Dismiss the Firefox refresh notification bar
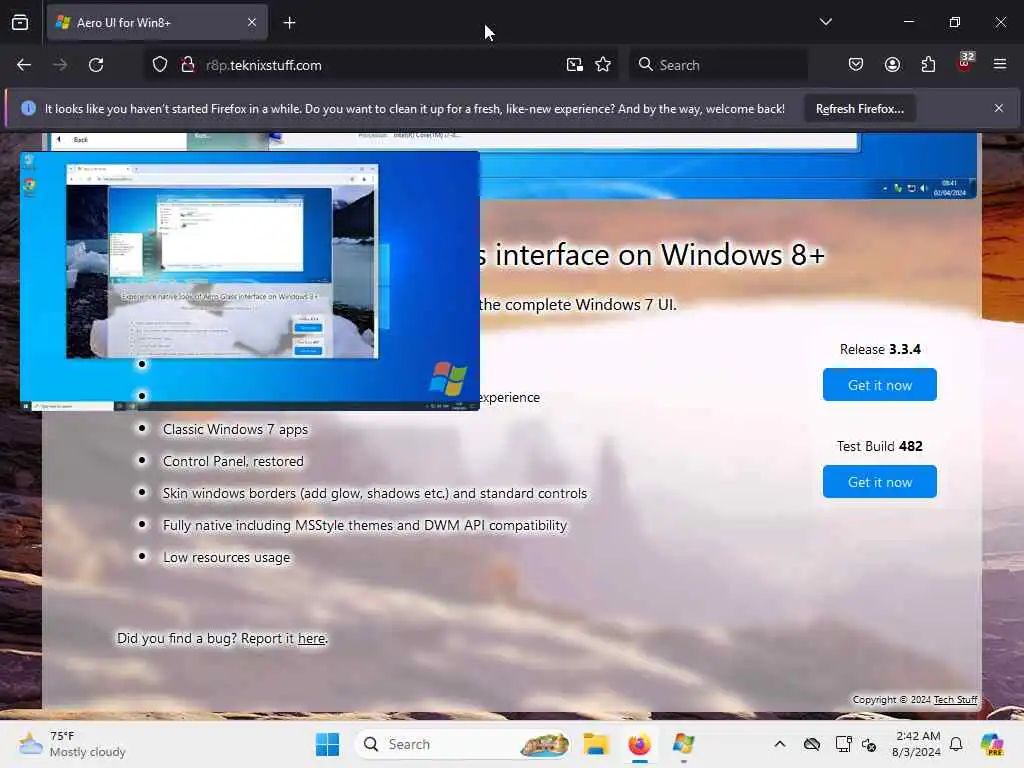This screenshot has width=1024, height=768. tap(999, 108)
